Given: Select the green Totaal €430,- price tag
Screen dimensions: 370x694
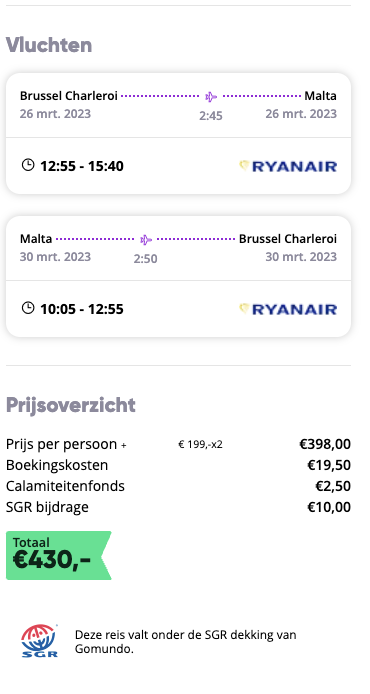Looking at the screenshot, I should [x=58, y=555].
